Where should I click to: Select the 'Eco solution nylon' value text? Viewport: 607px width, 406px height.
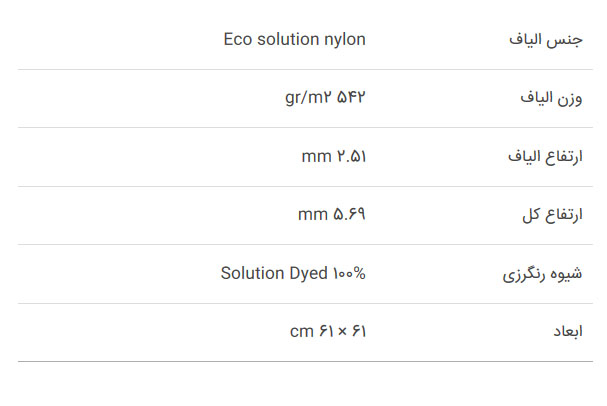click(295, 39)
